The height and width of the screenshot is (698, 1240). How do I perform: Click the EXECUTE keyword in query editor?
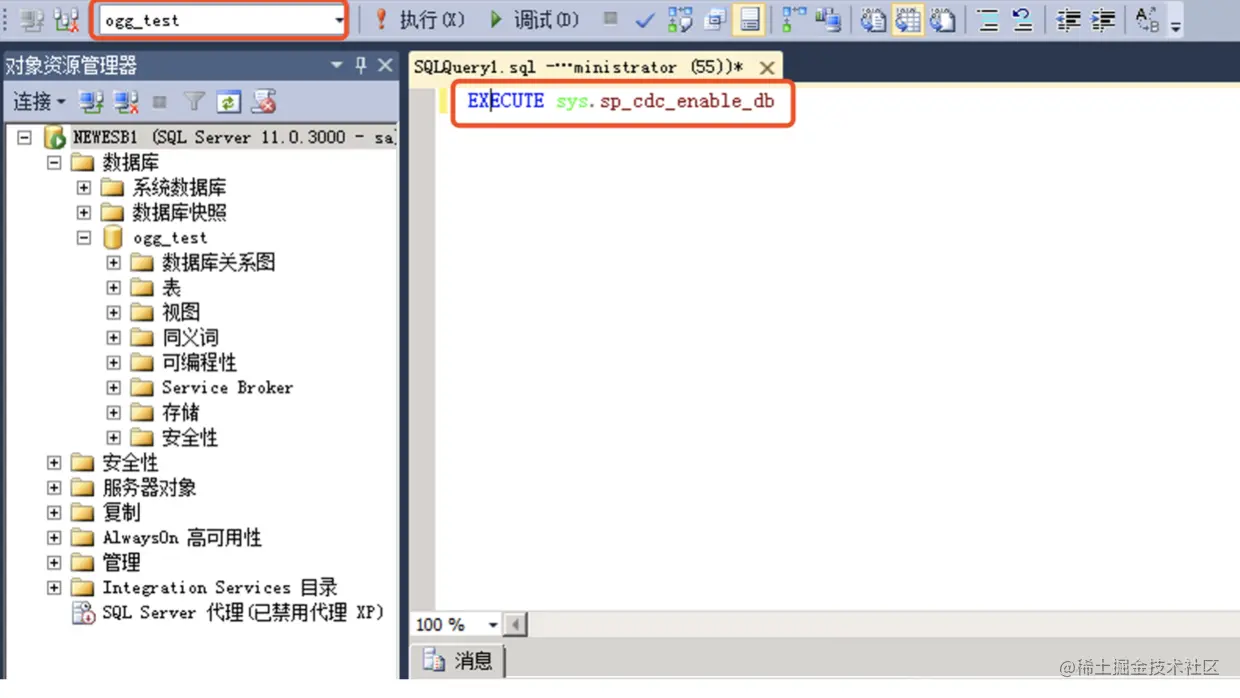click(506, 101)
